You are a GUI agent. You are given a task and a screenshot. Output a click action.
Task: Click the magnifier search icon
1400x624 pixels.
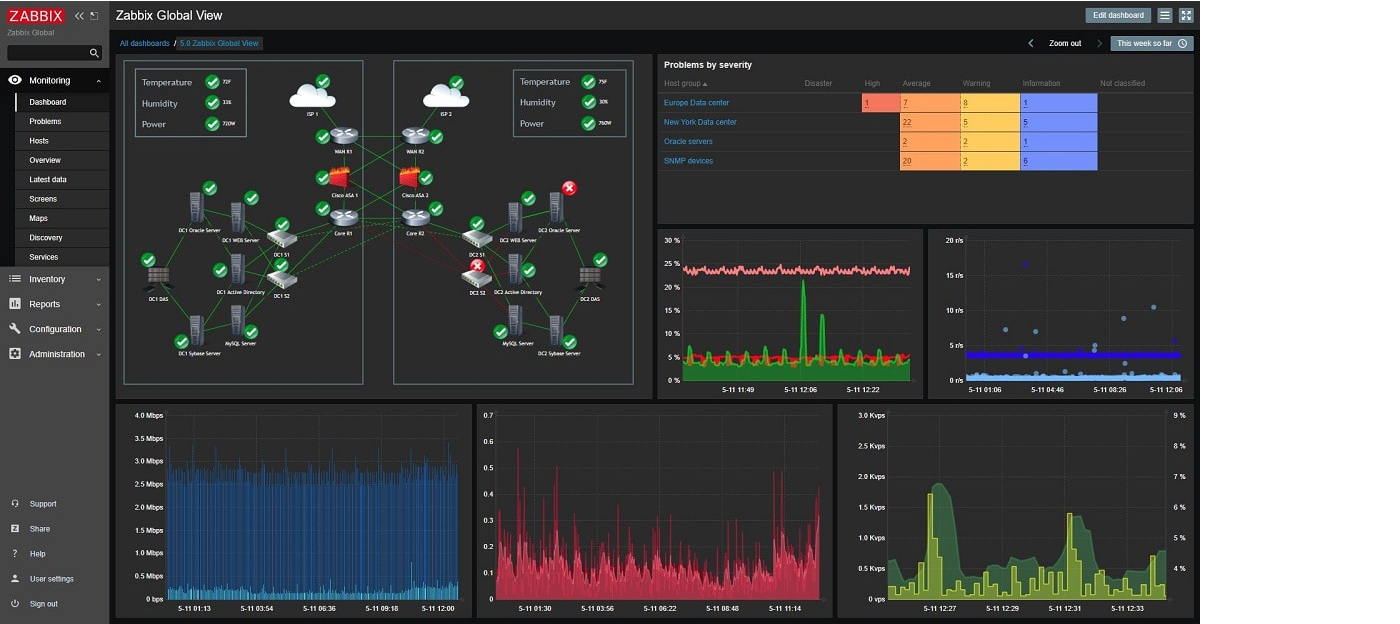tap(94, 53)
